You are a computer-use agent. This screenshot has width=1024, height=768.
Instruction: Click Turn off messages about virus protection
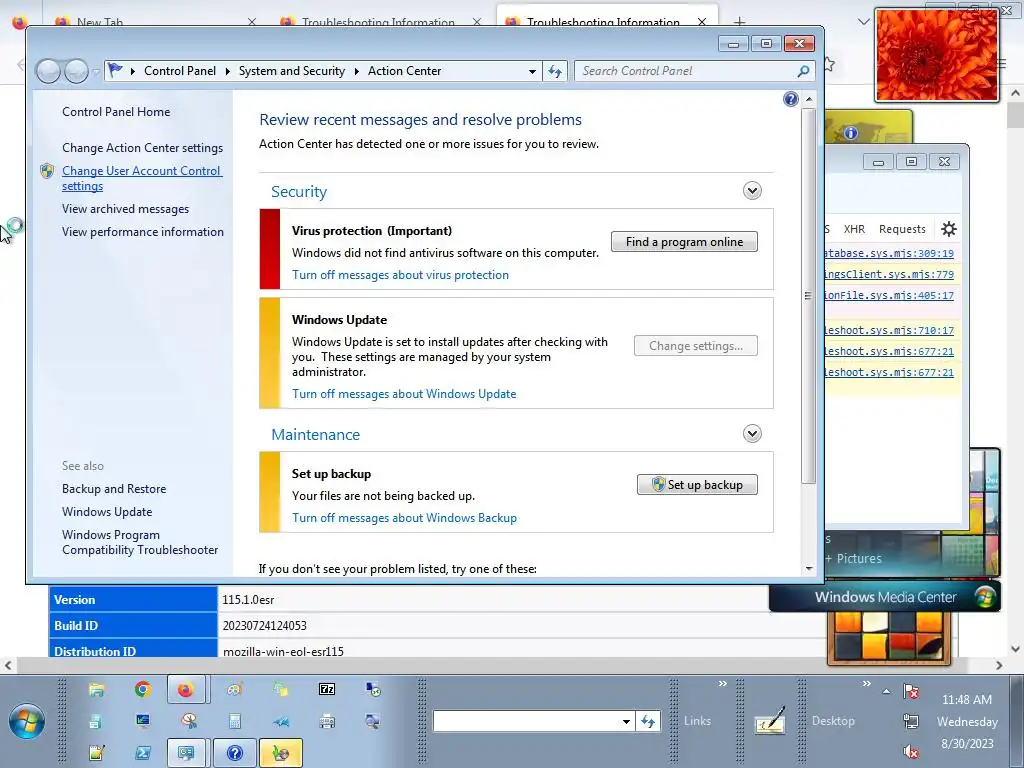coord(400,275)
